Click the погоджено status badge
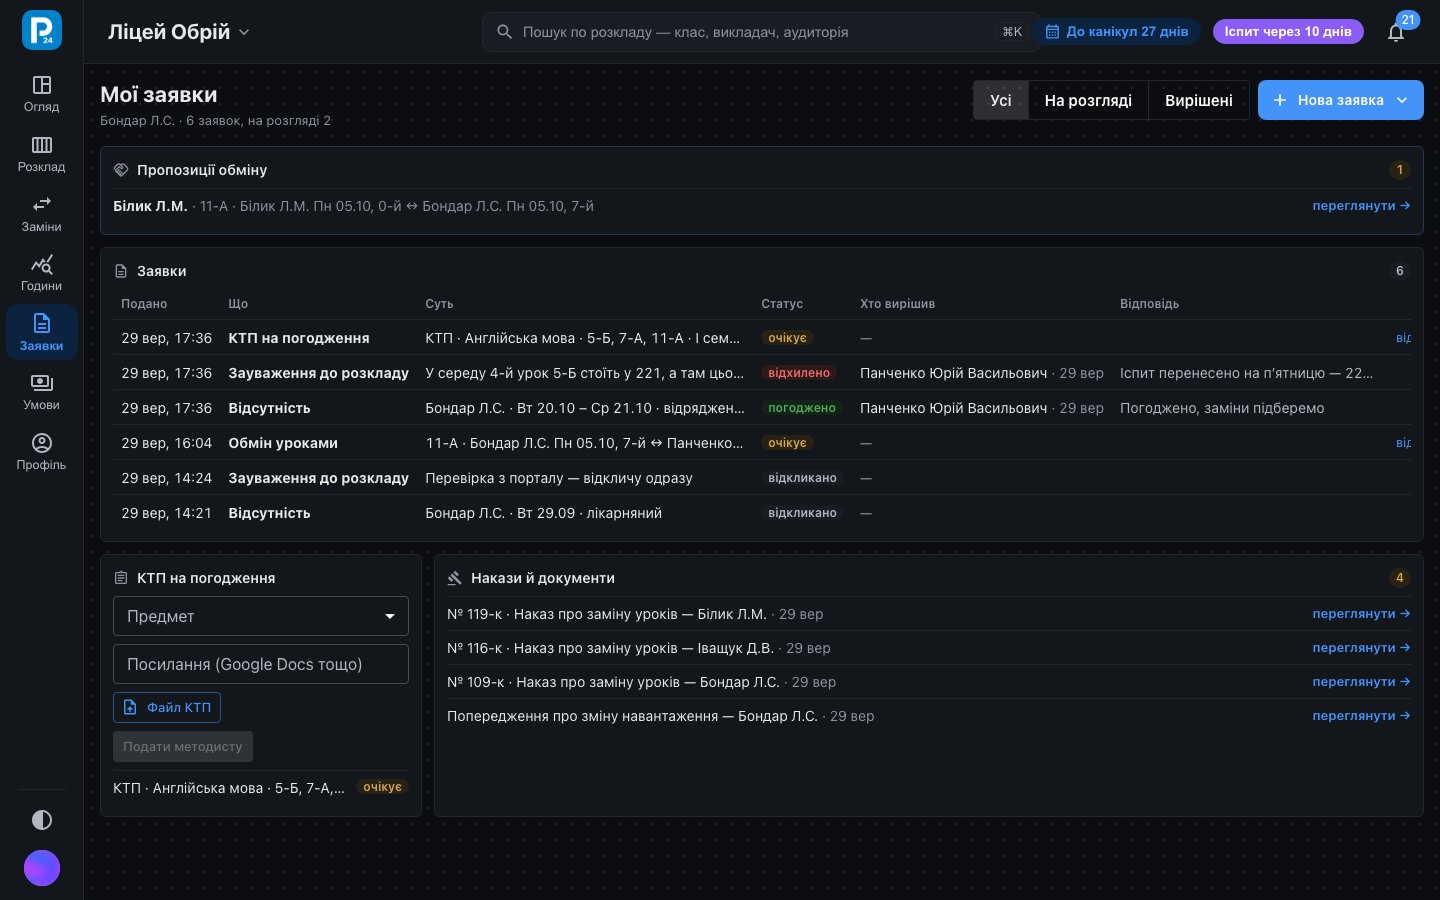 point(802,408)
